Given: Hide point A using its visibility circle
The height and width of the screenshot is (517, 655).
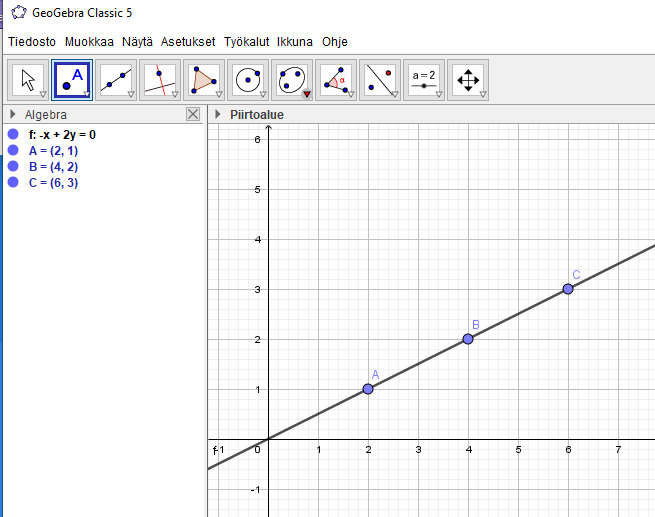Looking at the screenshot, I should [x=13, y=150].
